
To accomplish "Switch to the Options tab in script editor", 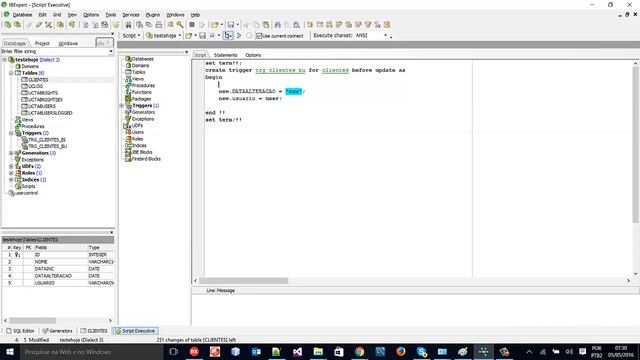I will 253,55.
